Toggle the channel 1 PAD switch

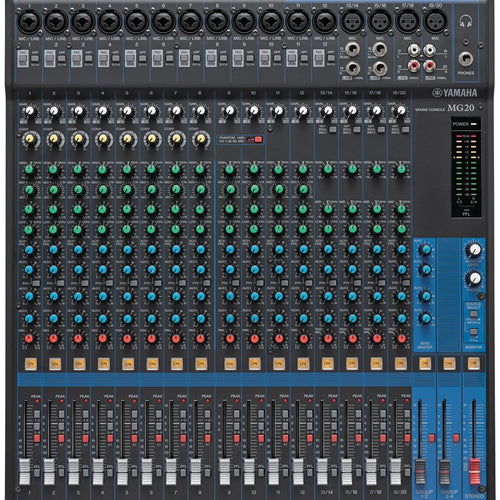pos(22,59)
